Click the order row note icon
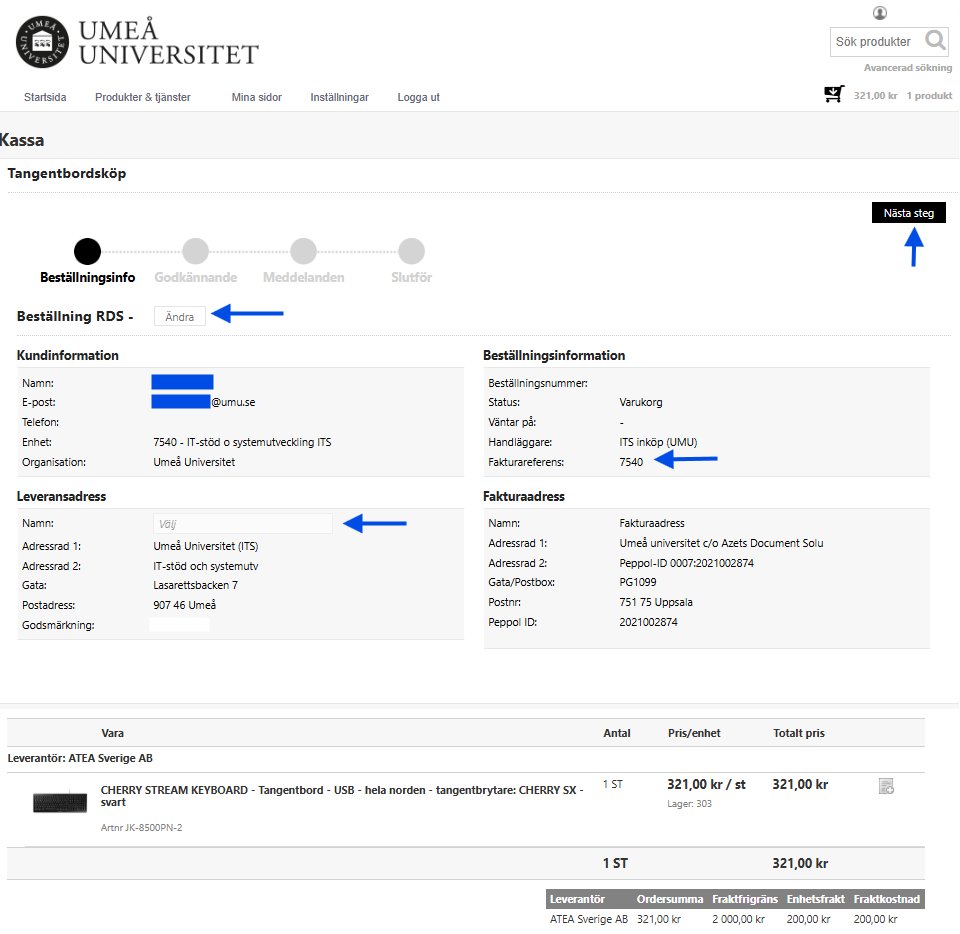 (886, 786)
